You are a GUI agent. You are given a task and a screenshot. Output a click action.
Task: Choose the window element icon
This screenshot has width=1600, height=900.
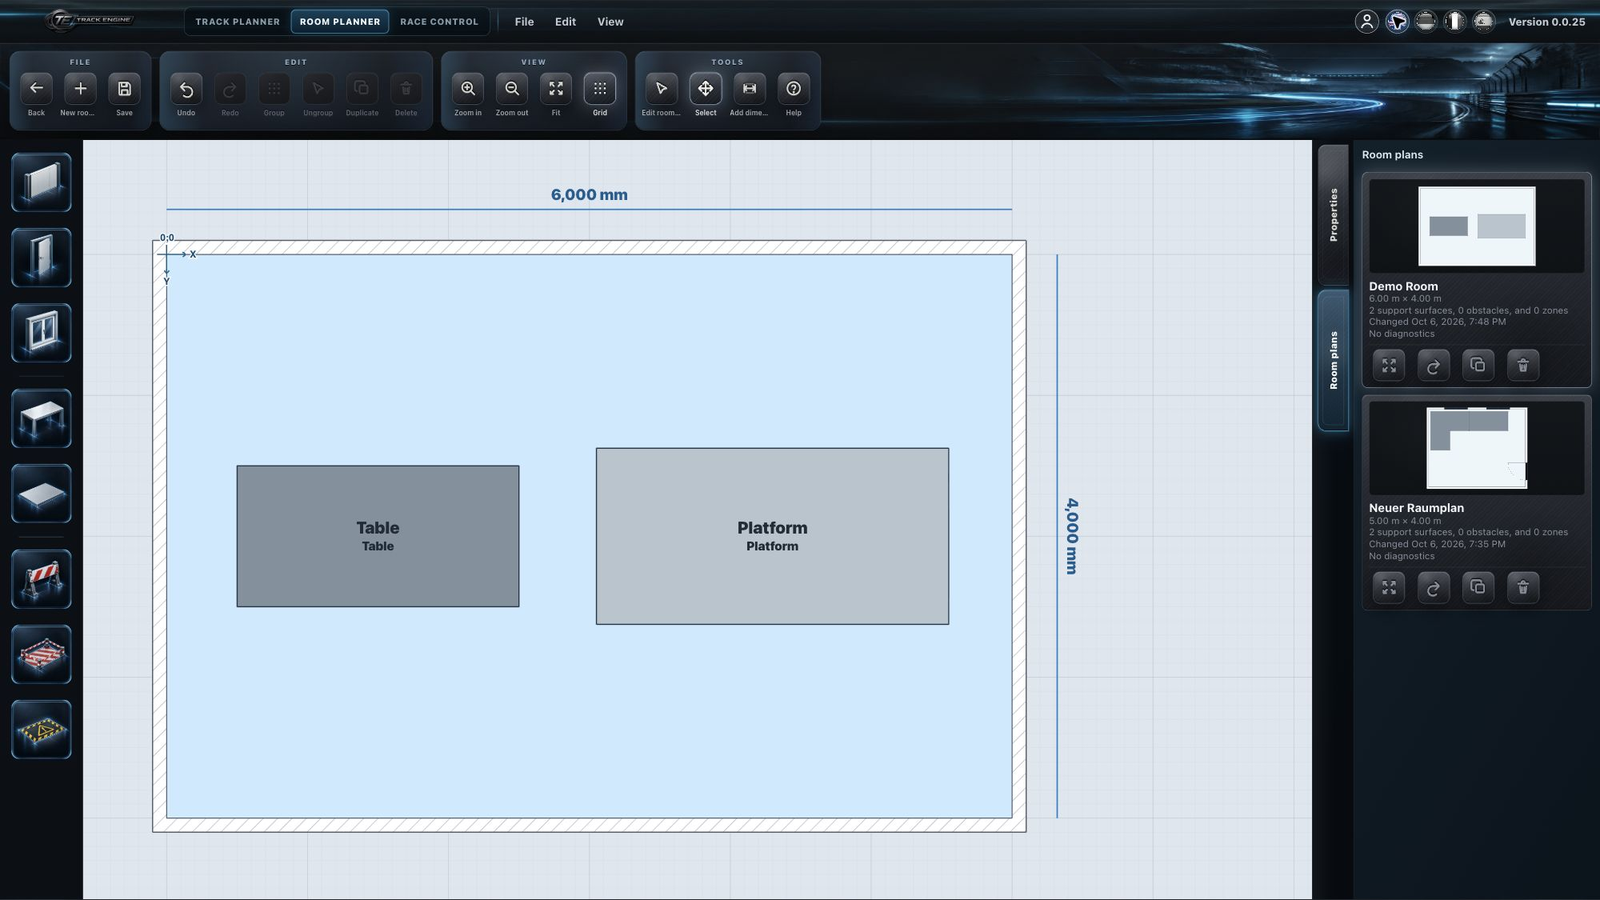[41, 333]
